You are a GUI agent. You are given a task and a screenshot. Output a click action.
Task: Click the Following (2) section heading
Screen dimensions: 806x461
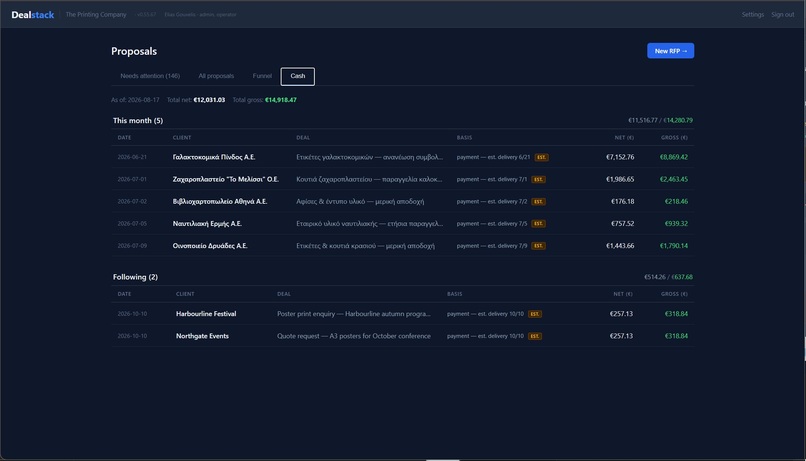pyautogui.click(x=135, y=277)
